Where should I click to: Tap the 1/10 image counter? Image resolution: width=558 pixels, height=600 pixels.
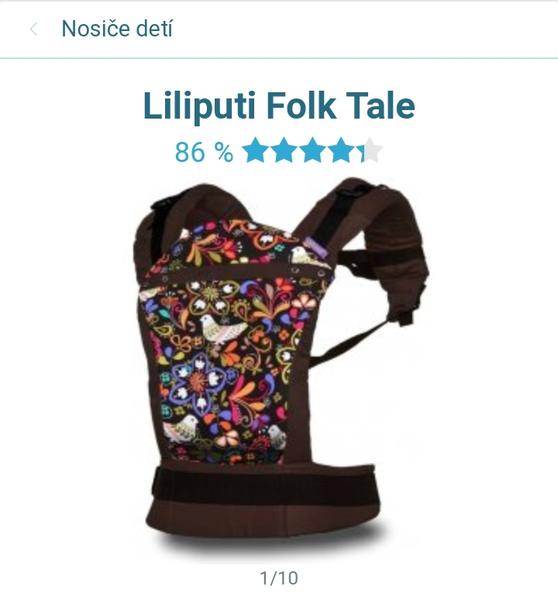click(x=279, y=578)
